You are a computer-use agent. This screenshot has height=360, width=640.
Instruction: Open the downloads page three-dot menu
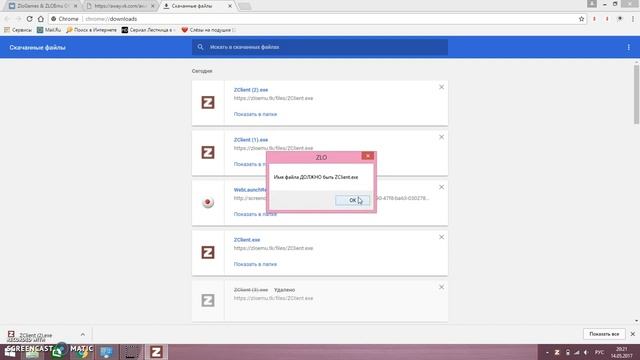629,47
